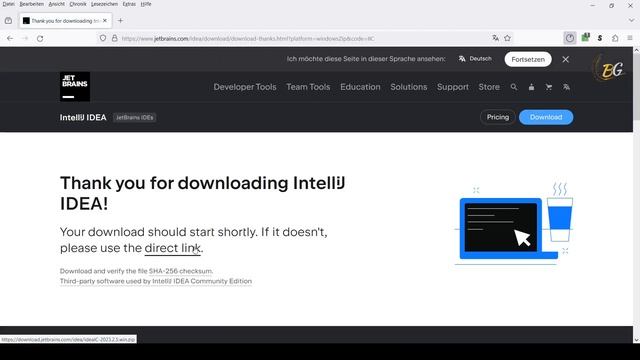Open the Datei menu
Screen dimensions: 640x360
point(8,4)
